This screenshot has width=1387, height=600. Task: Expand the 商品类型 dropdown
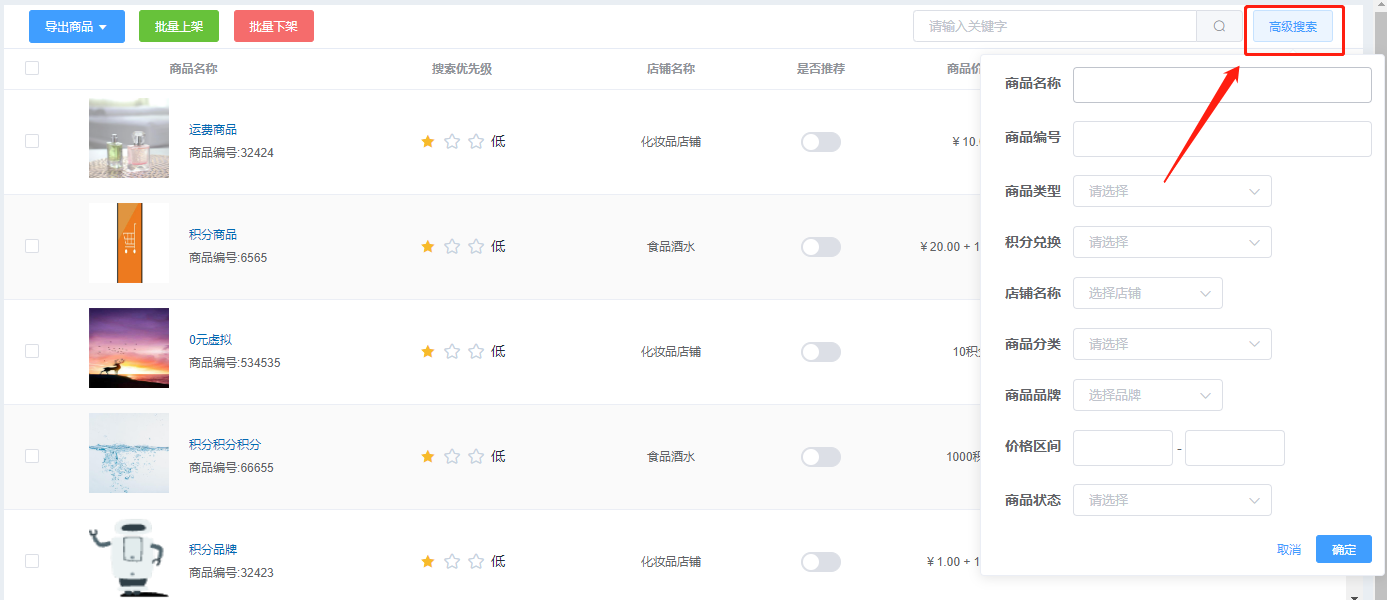point(1172,191)
